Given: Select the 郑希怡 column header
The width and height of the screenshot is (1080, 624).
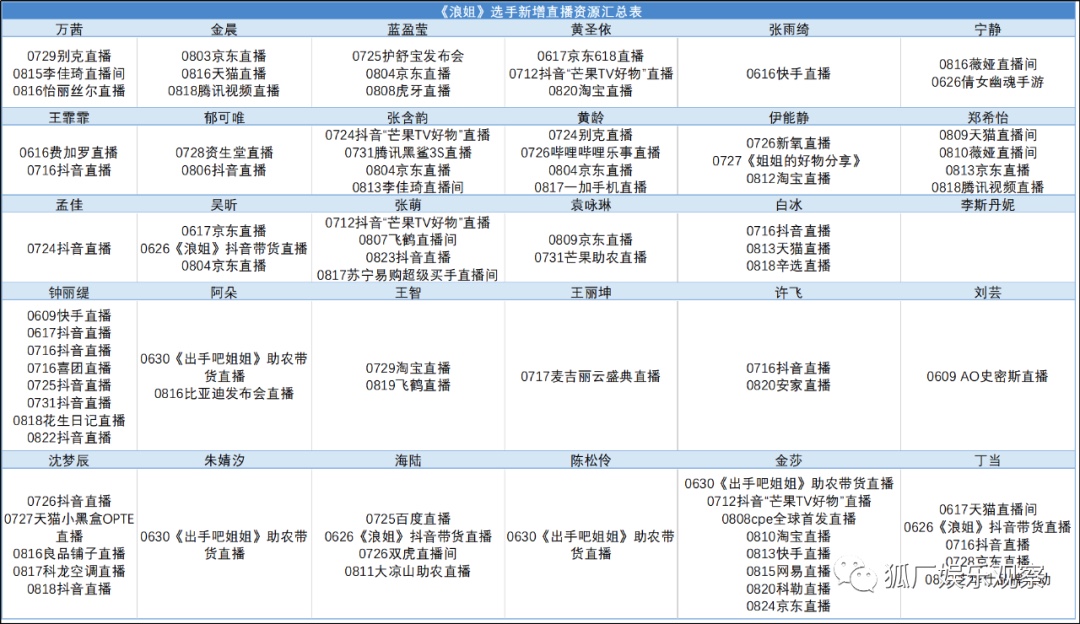Looking at the screenshot, I should click(x=986, y=117).
